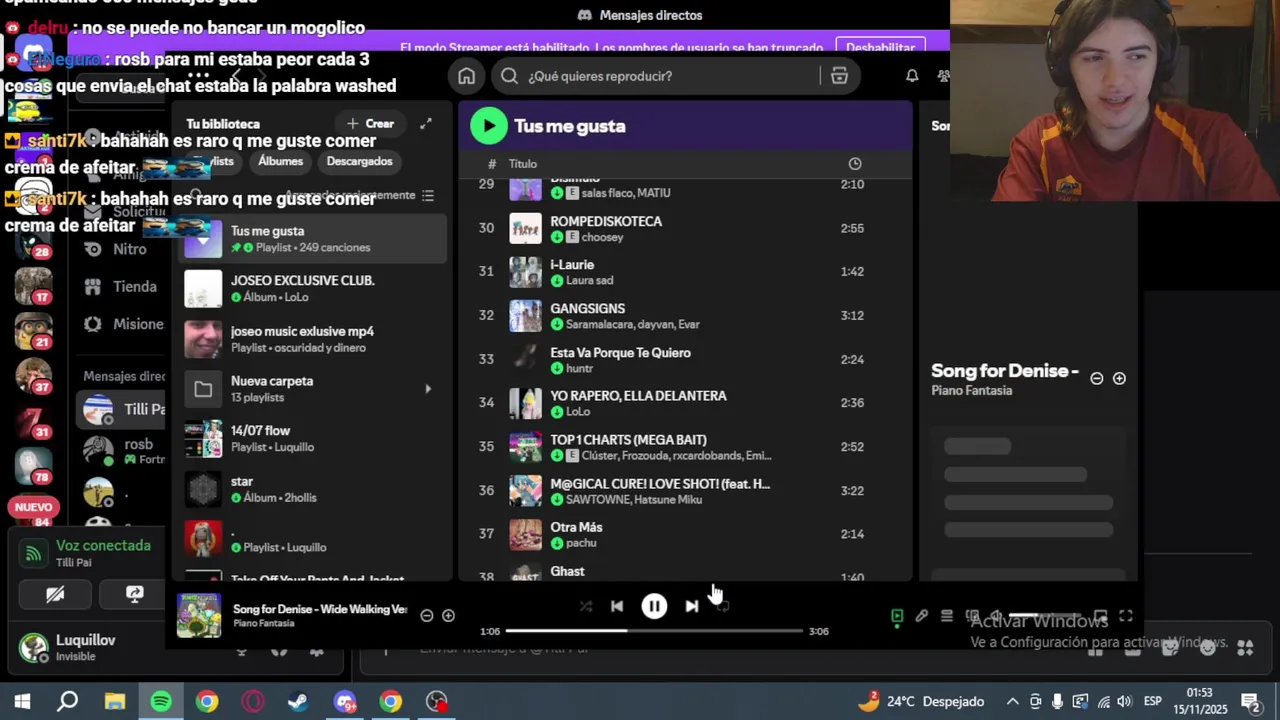Open Voz conectada voice details
The width and height of the screenshot is (1280, 720).
(x=103, y=546)
